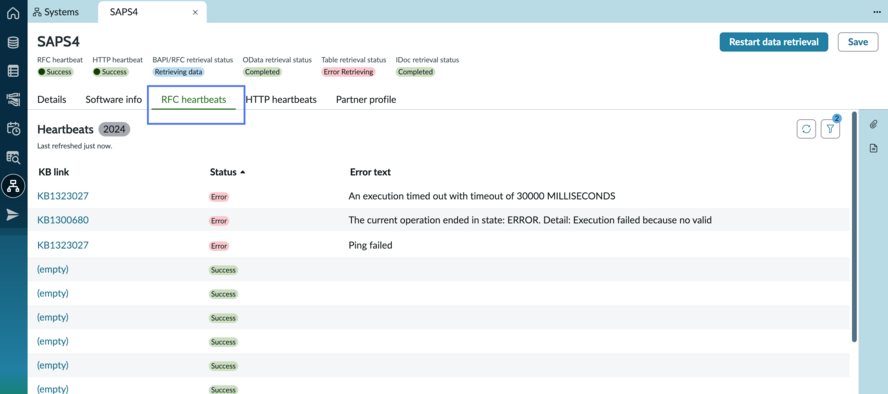Image resolution: width=888 pixels, height=394 pixels.
Task: Click the KB link column header
Action: pos(54,172)
